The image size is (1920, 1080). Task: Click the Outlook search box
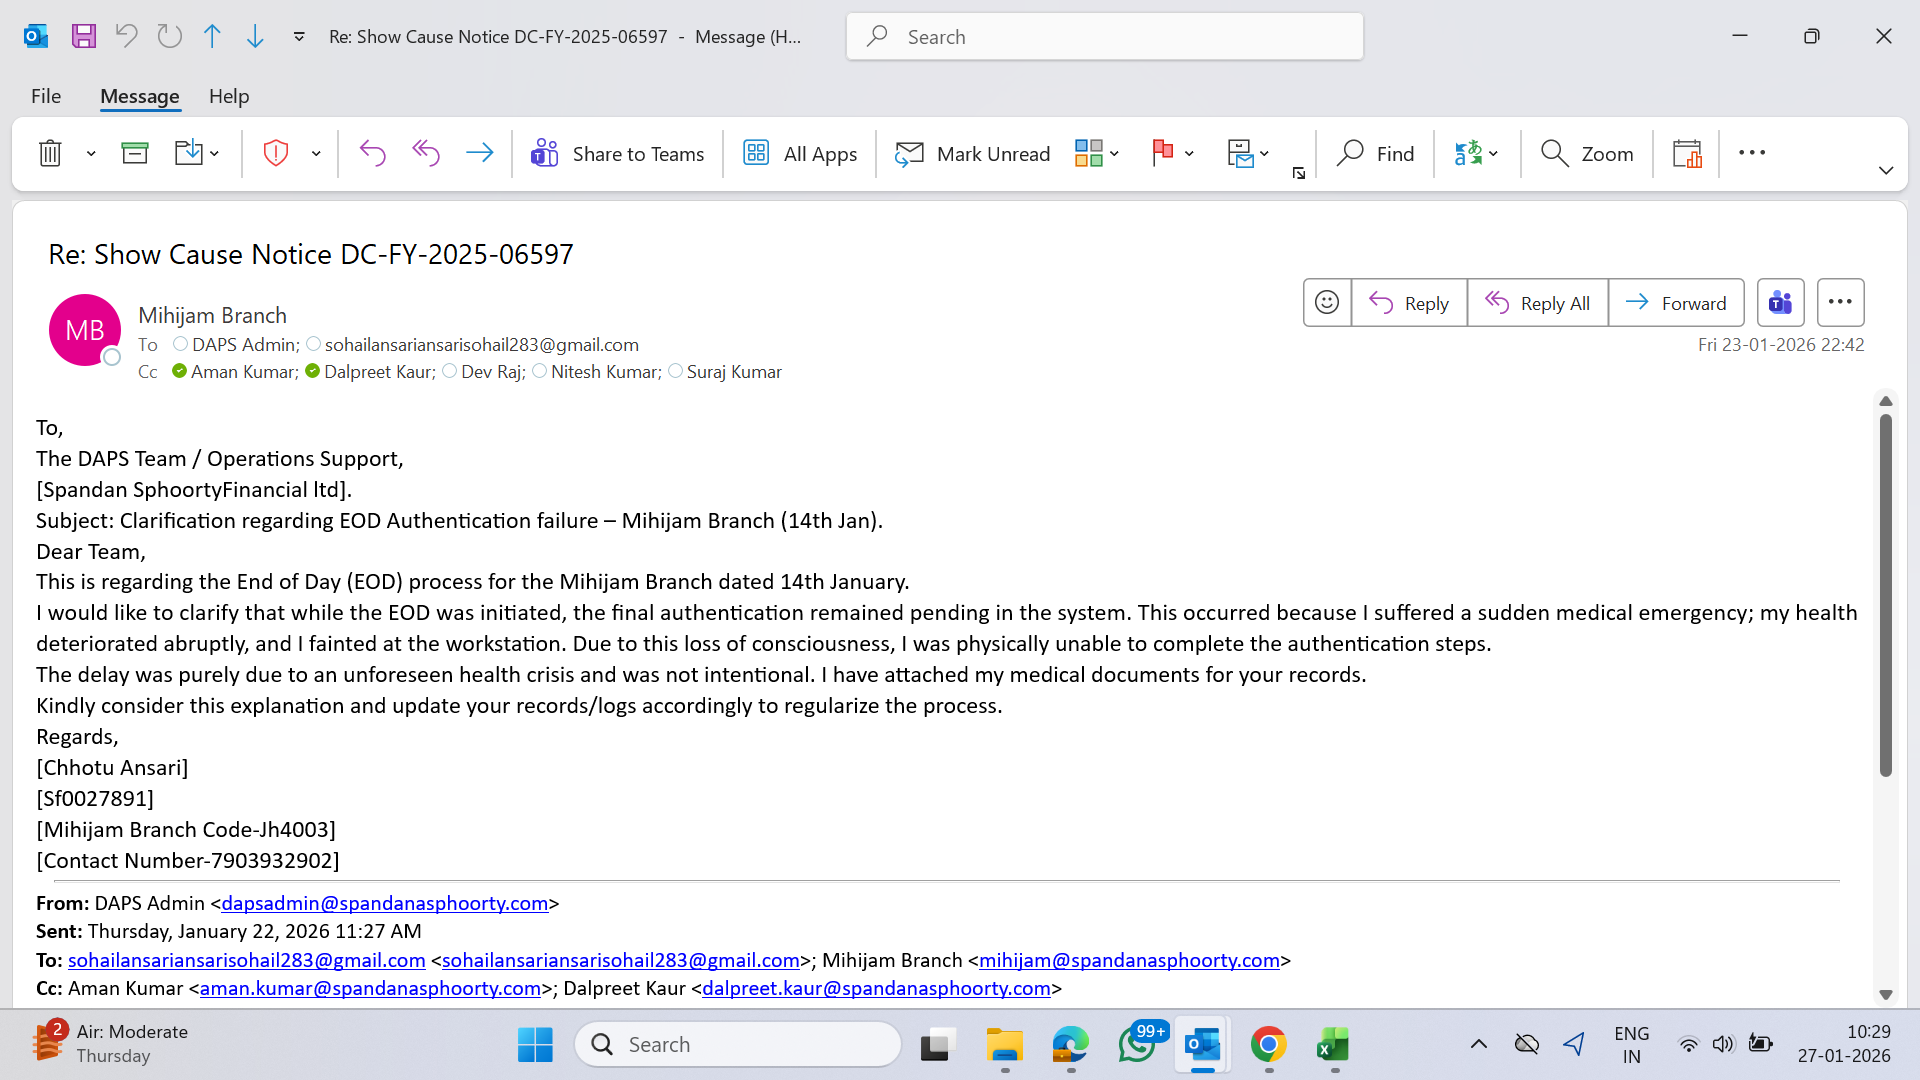tap(1104, 36)
